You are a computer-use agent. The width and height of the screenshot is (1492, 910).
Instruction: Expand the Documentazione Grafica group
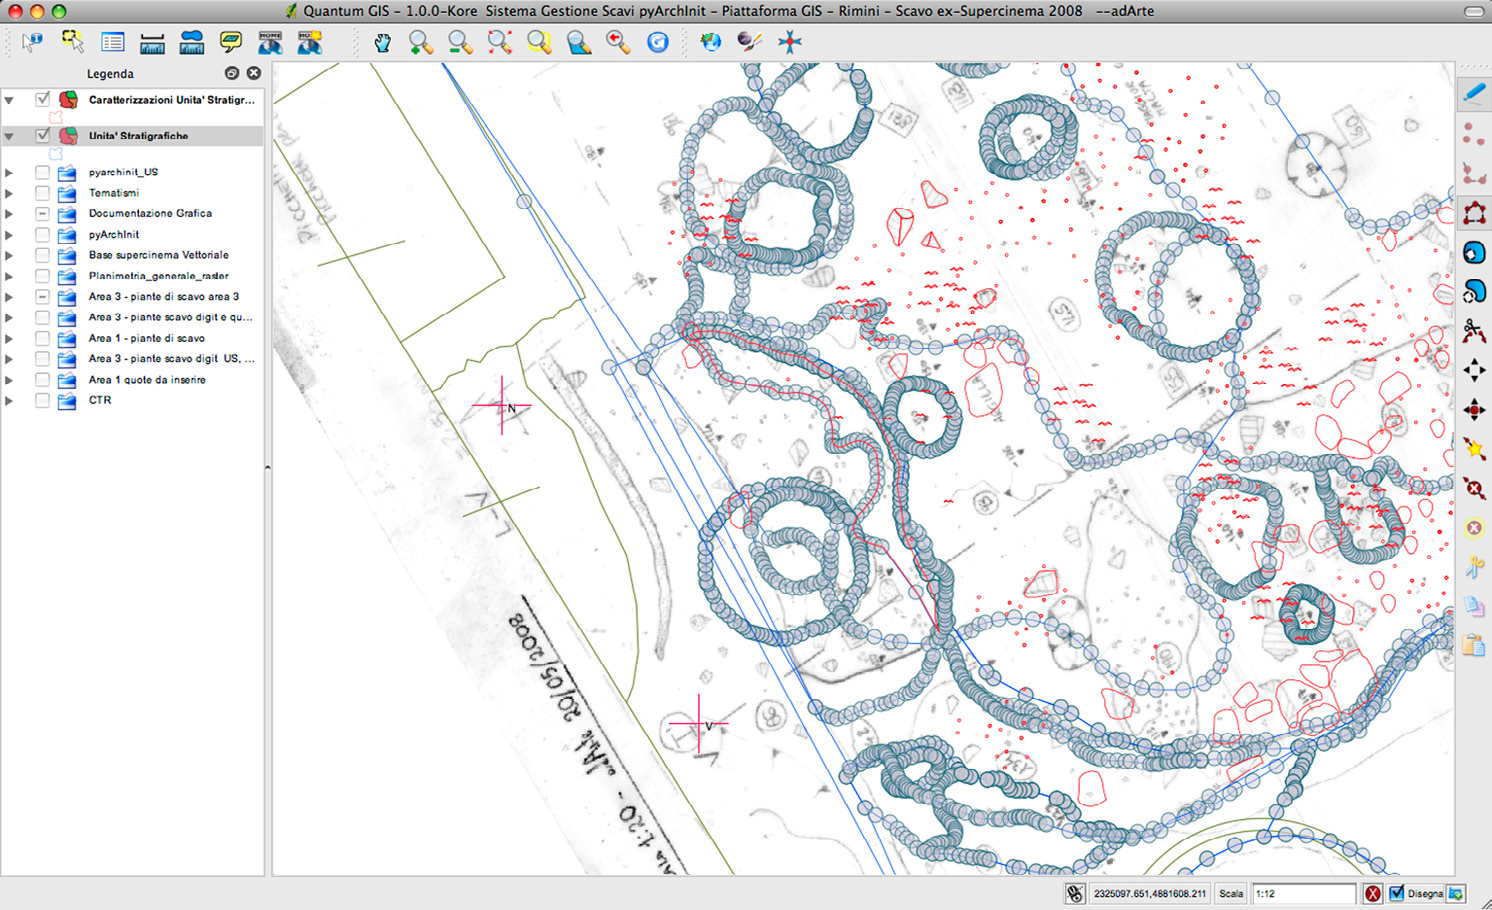pos(9,213)
